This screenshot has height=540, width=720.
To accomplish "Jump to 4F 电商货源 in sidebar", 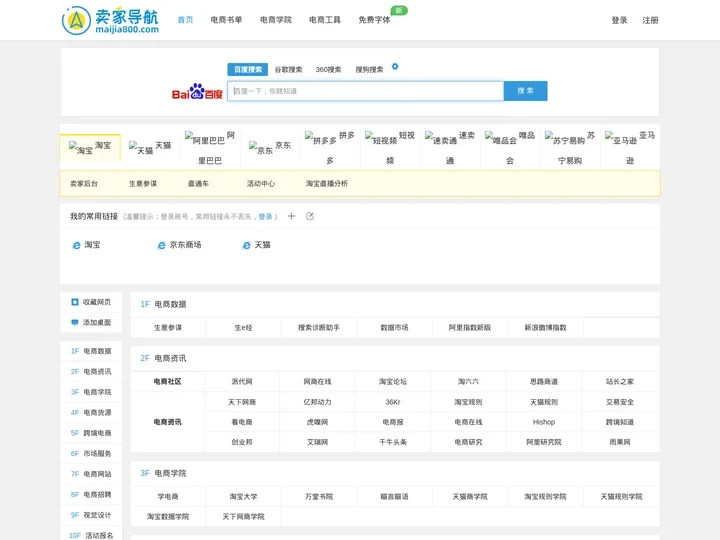I will (91, 412).
